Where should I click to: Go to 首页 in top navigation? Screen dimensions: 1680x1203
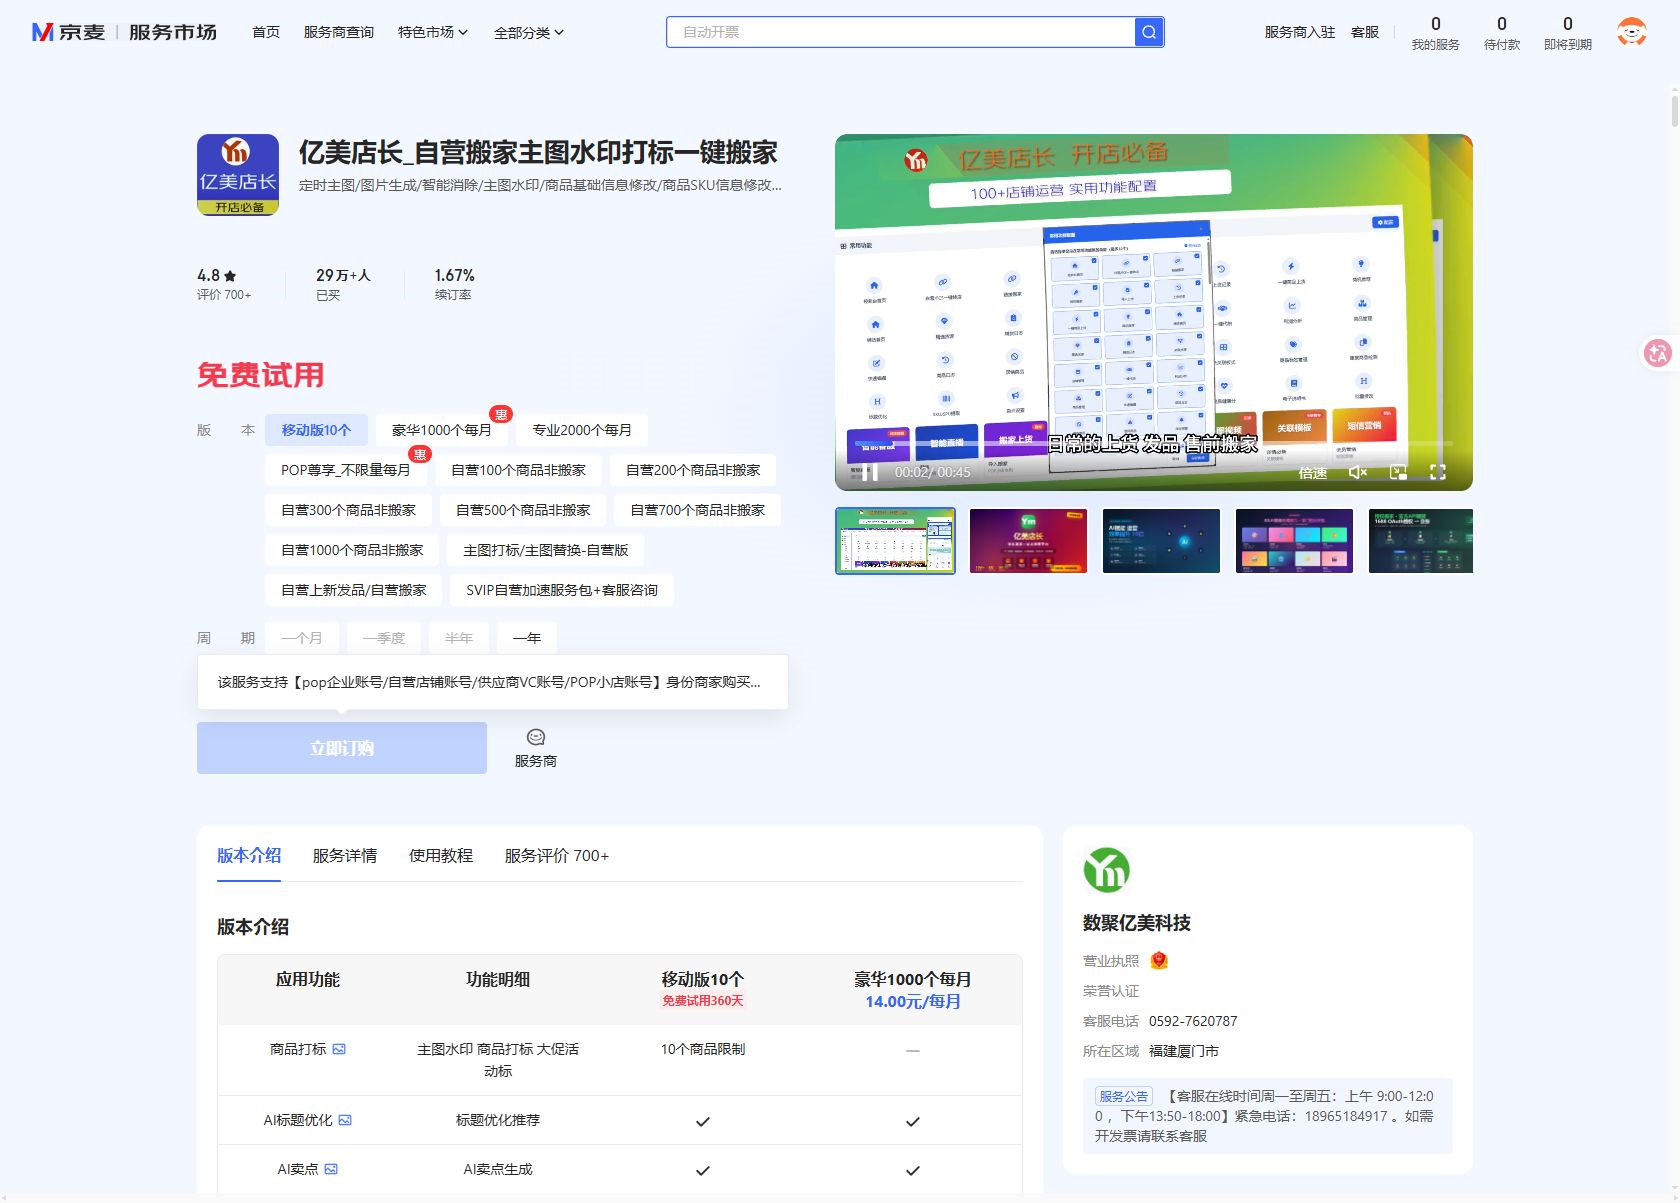pos(266,32)
